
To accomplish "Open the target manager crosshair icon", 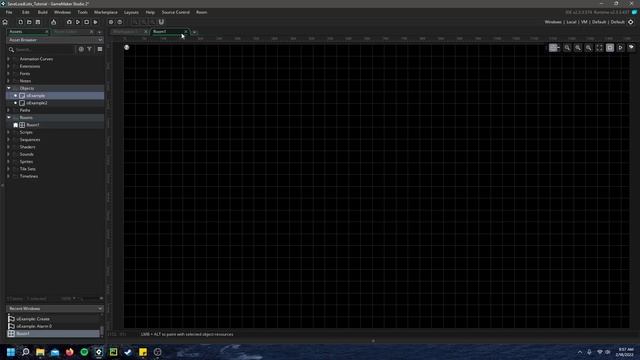I will coord(631,22).
